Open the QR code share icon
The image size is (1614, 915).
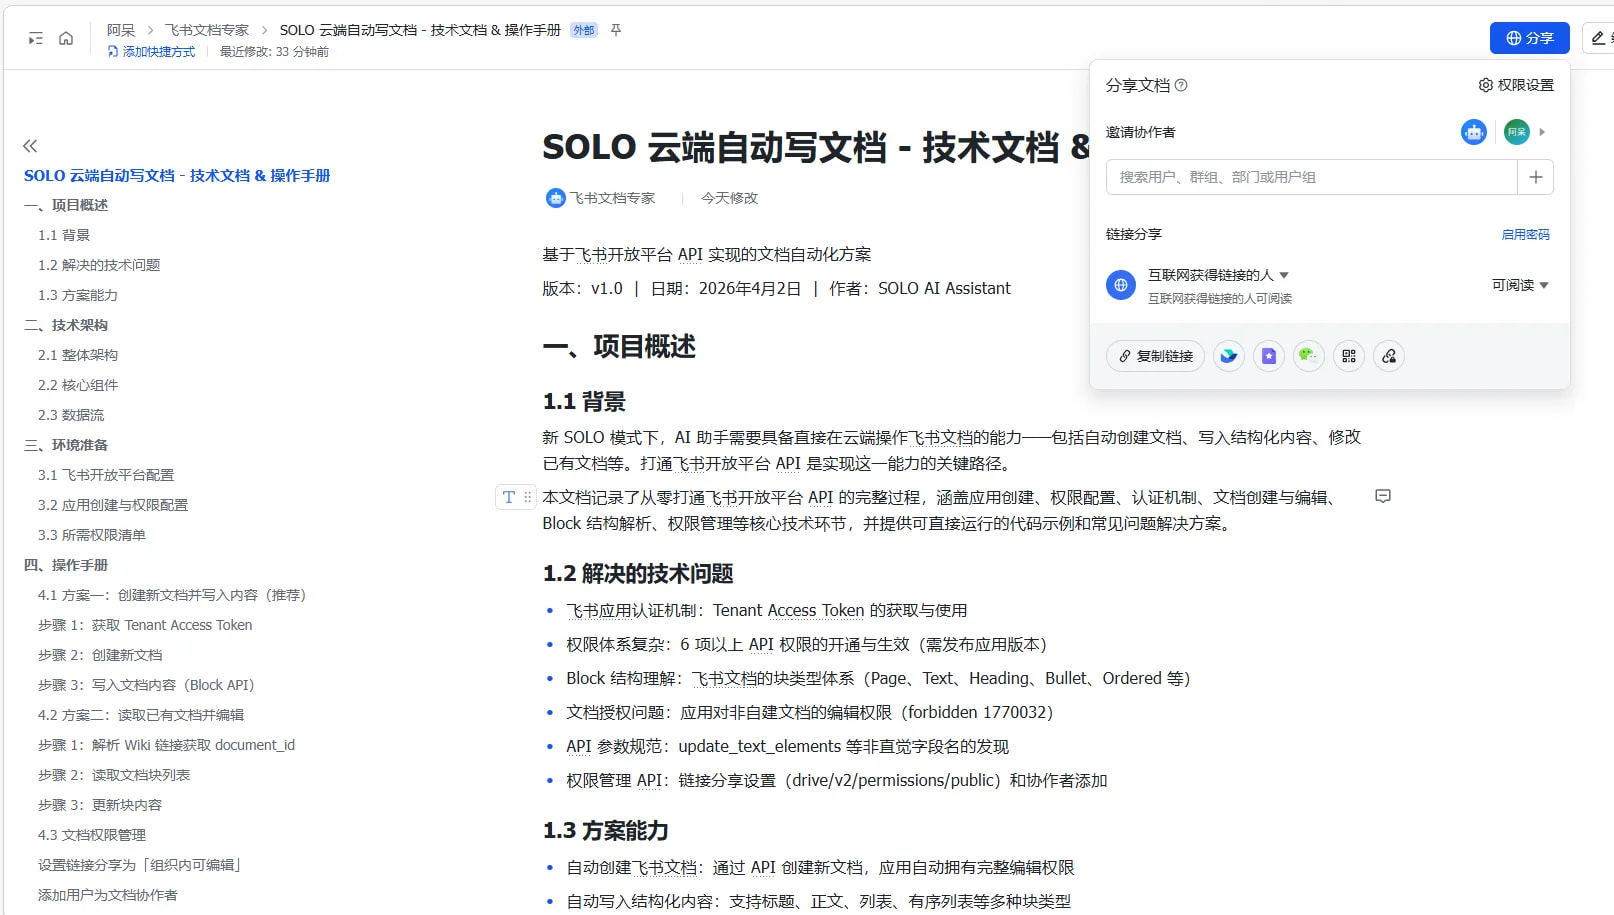(x=1349, y=356)
